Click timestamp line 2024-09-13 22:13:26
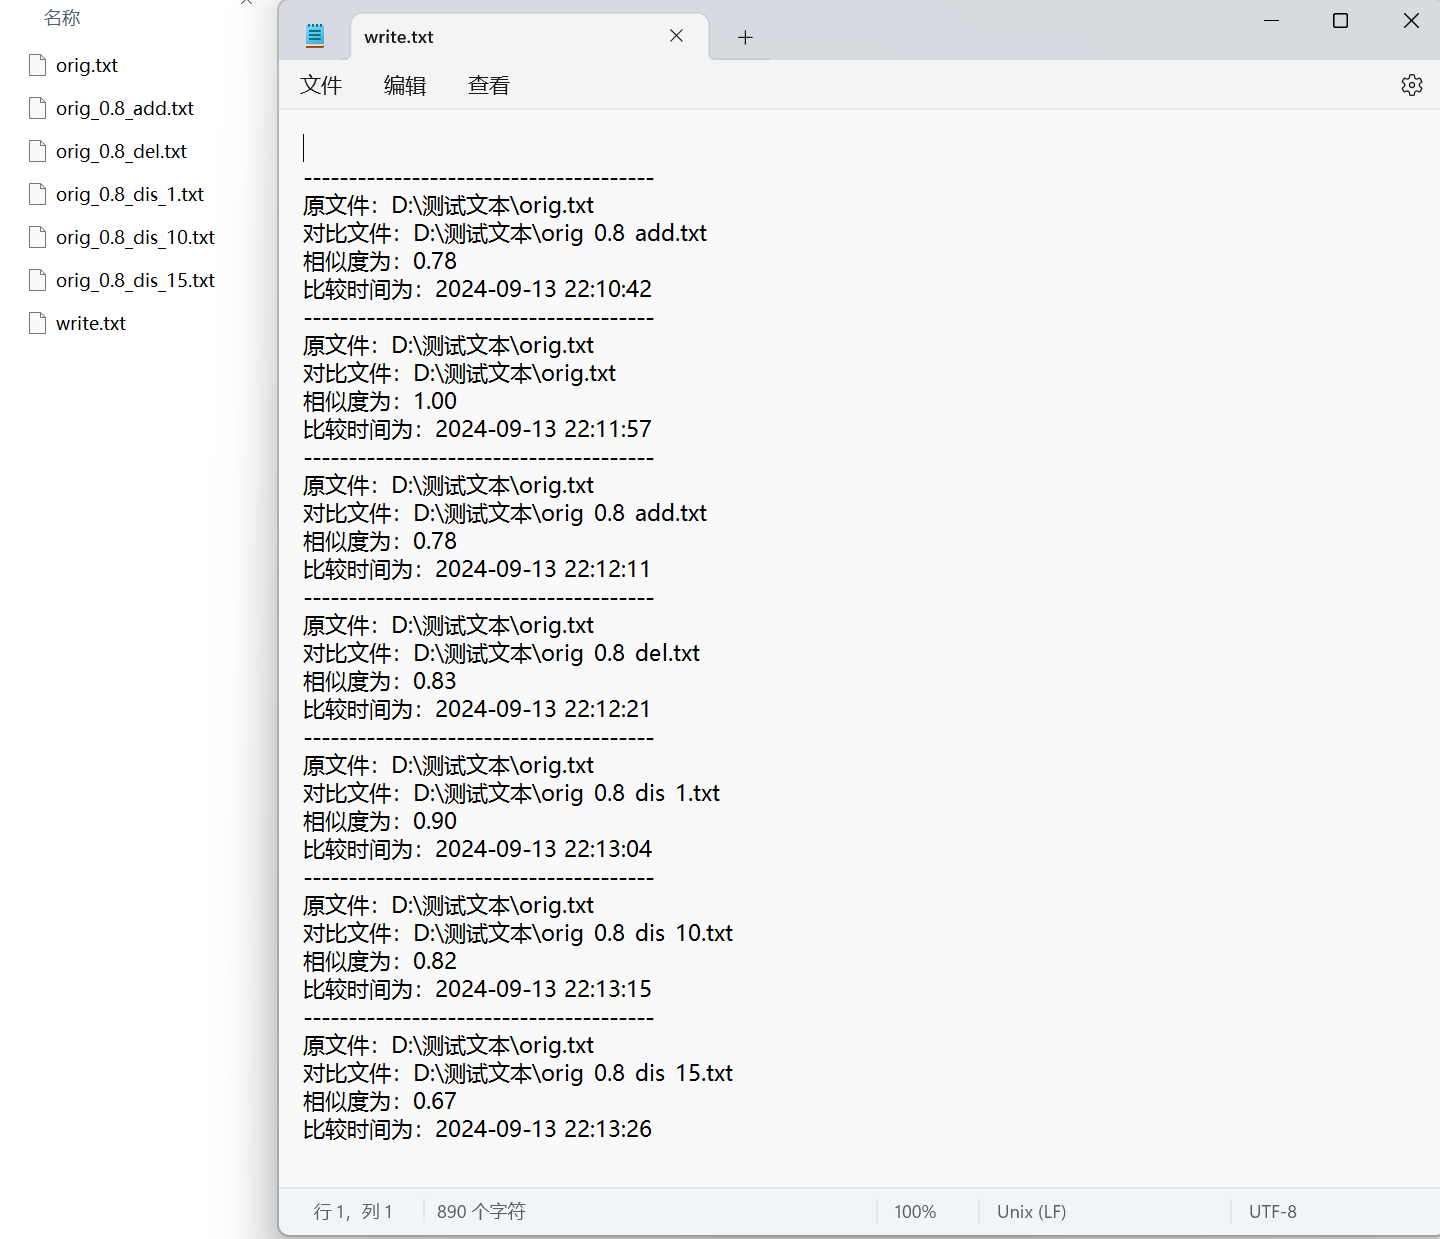 (x=477, y=1129)
